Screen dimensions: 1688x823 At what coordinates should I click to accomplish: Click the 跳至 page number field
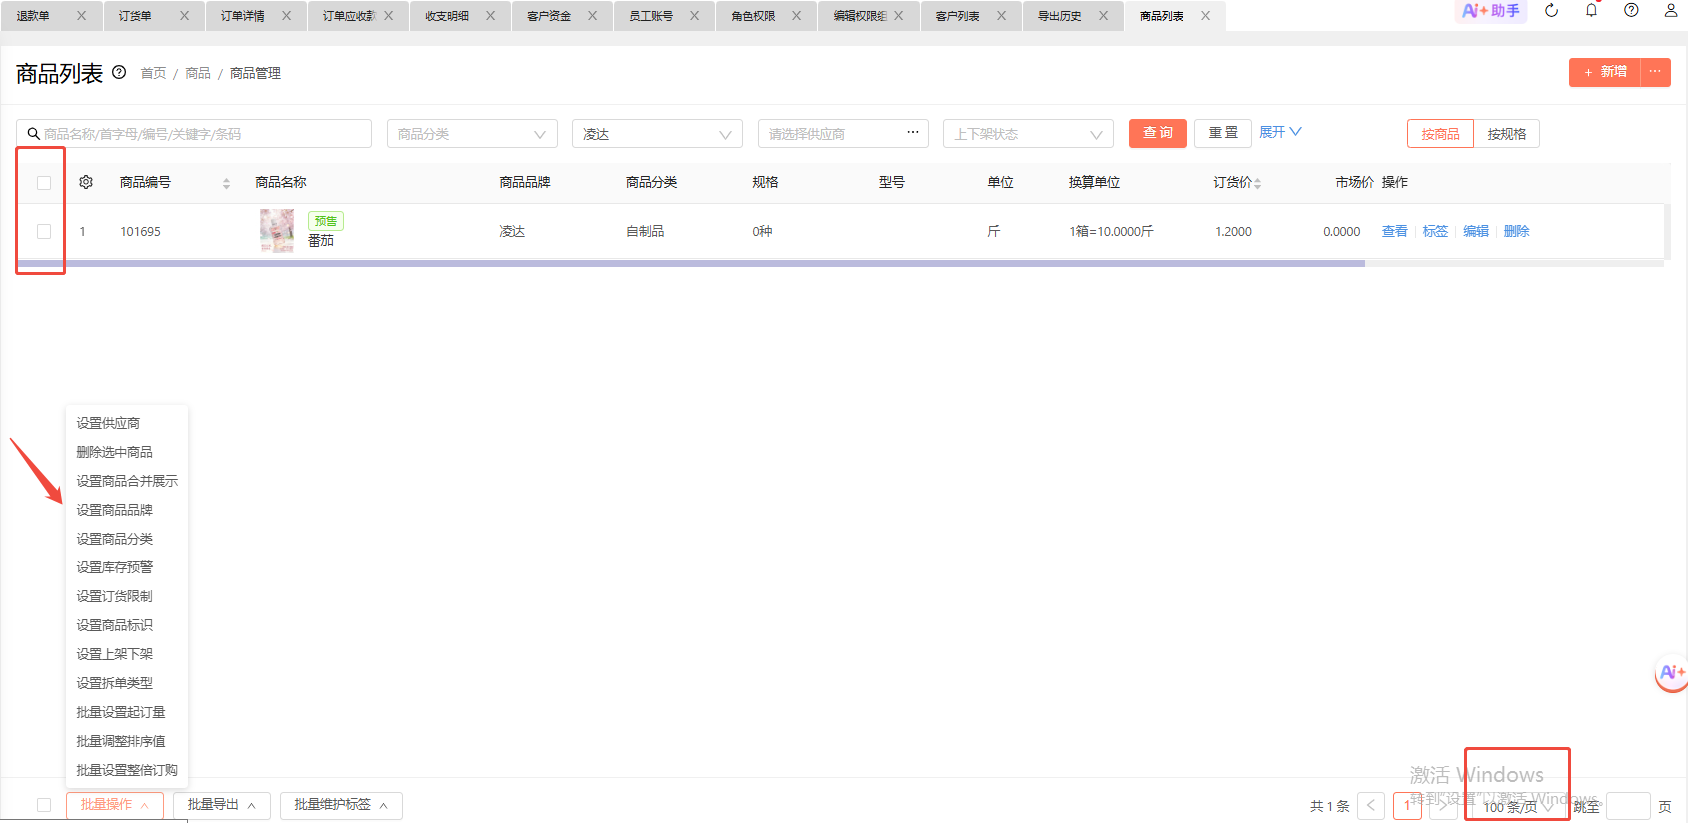[x=1628, y=806]
